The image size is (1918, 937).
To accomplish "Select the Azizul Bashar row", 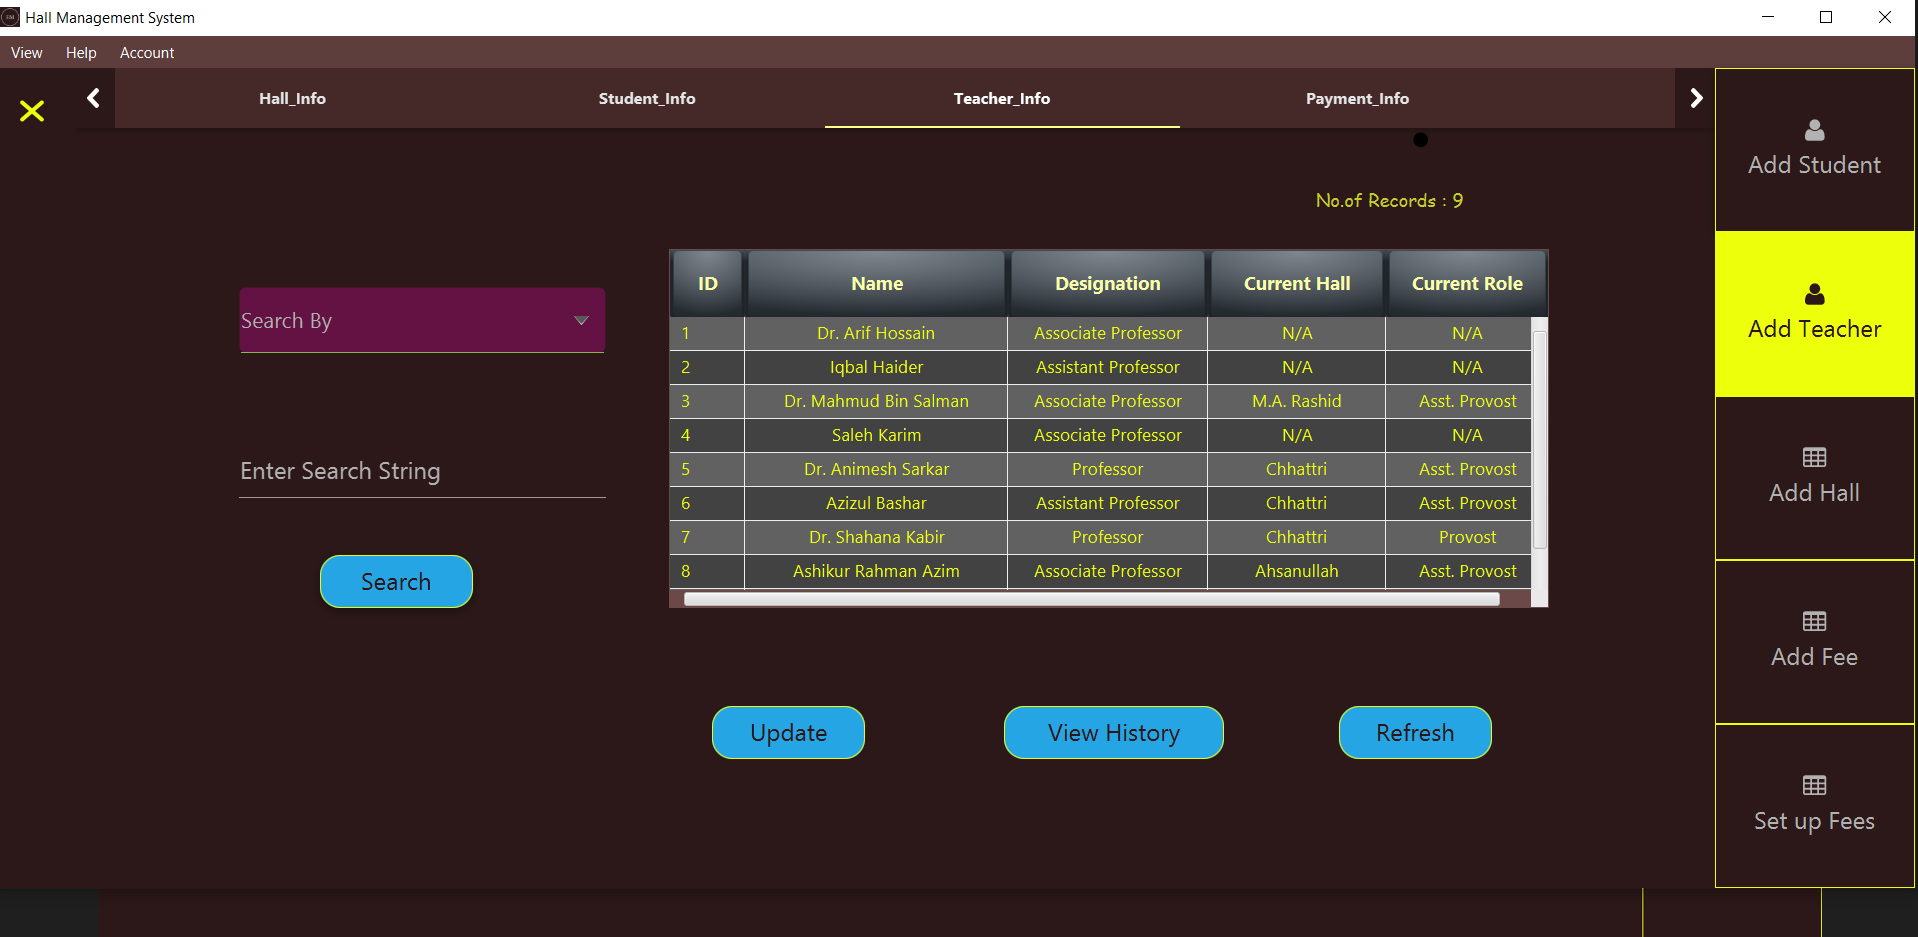I will 1100,503.
